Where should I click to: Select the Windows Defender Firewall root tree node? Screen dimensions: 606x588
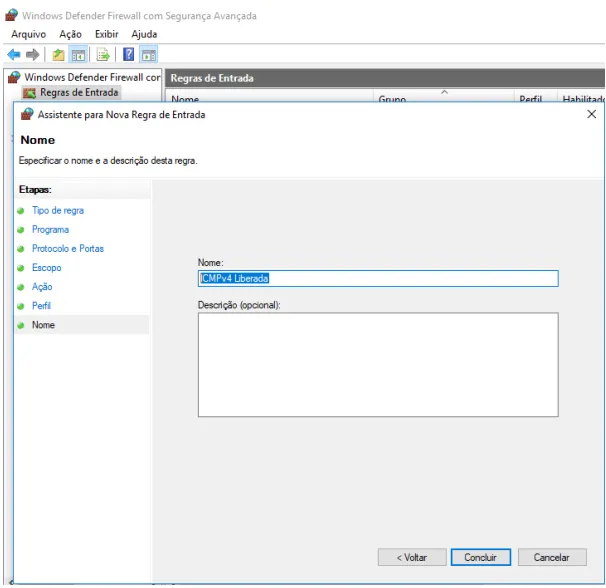92,77
